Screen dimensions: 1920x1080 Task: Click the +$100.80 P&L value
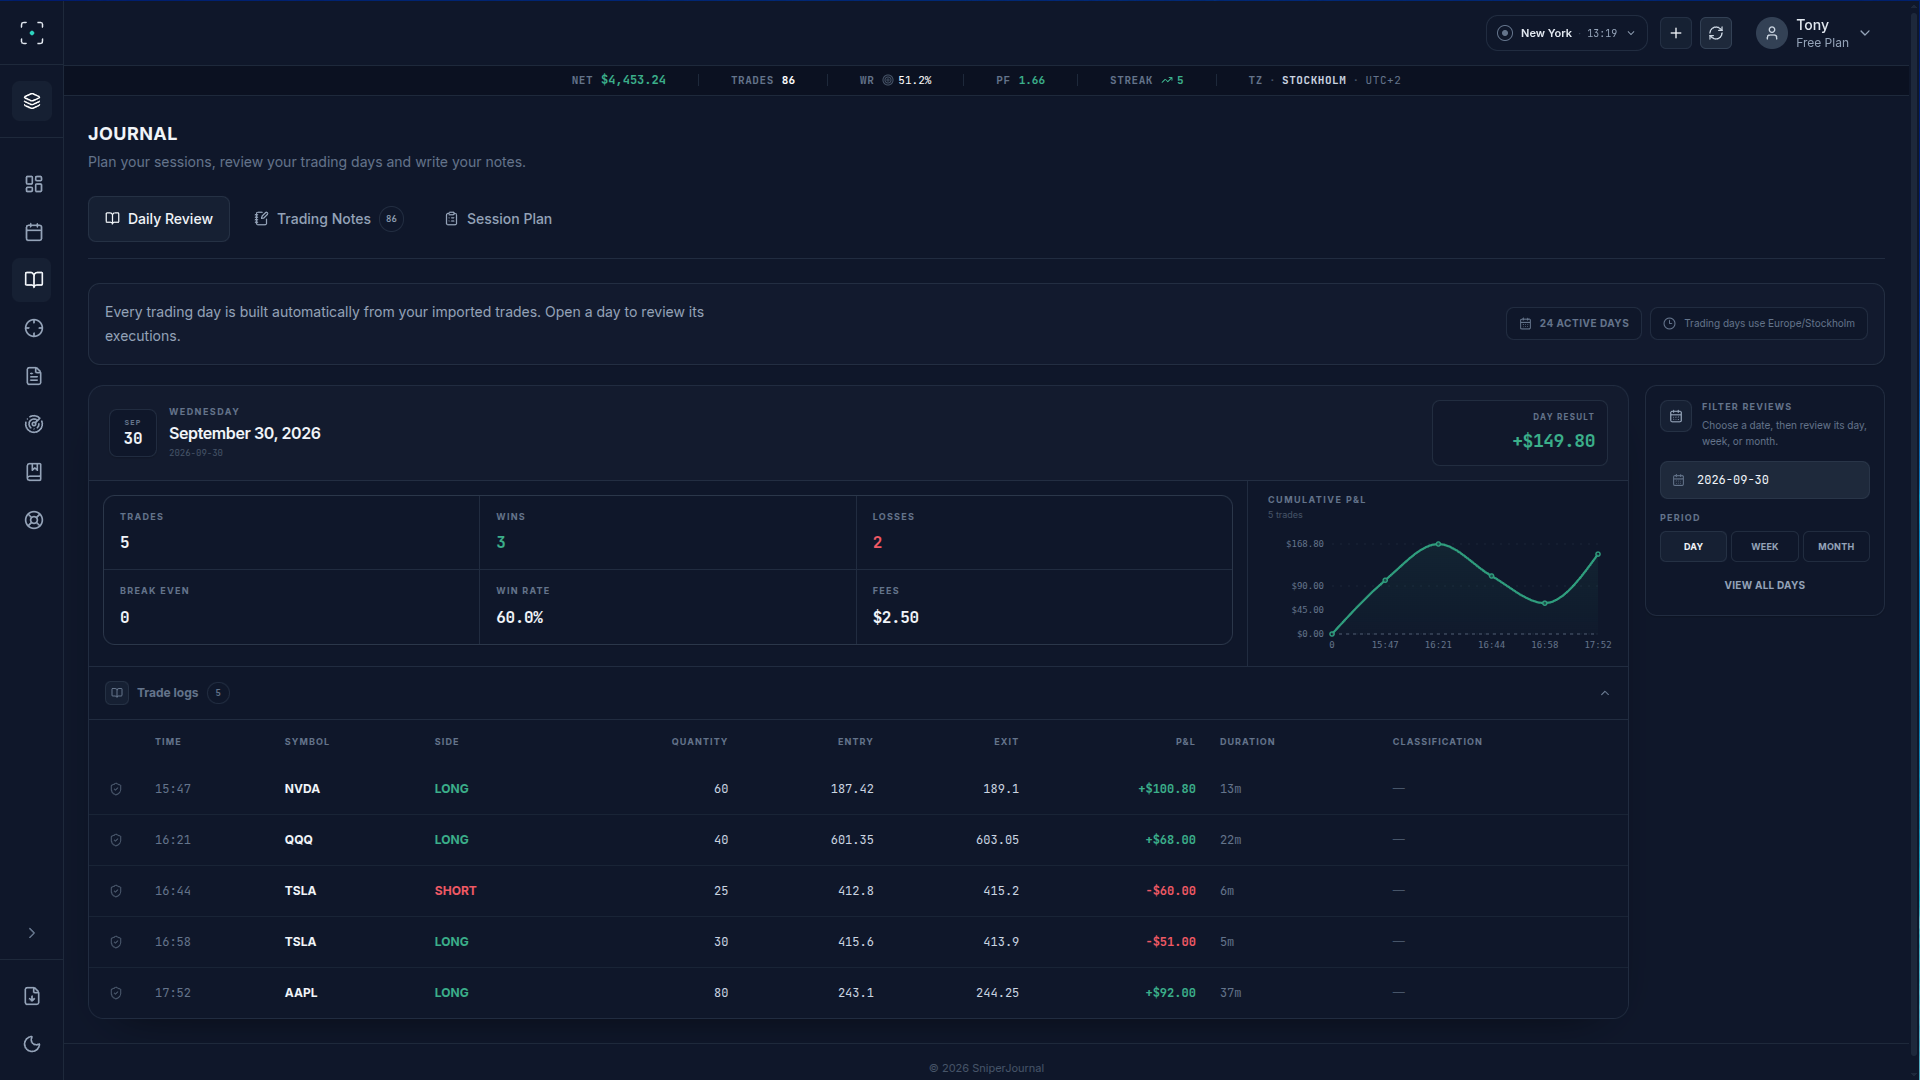pyautogui.click(x=1166, y=789)
